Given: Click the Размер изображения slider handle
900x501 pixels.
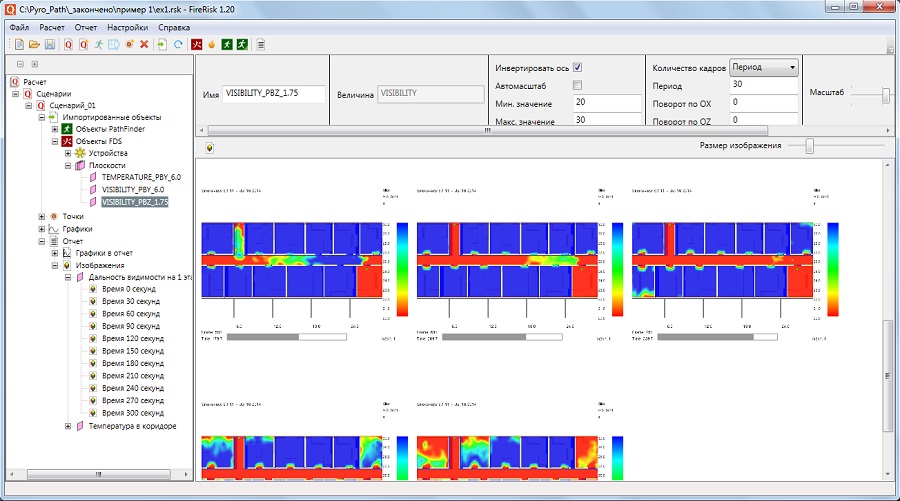Looking at the screenshot, I should (809, 146).
